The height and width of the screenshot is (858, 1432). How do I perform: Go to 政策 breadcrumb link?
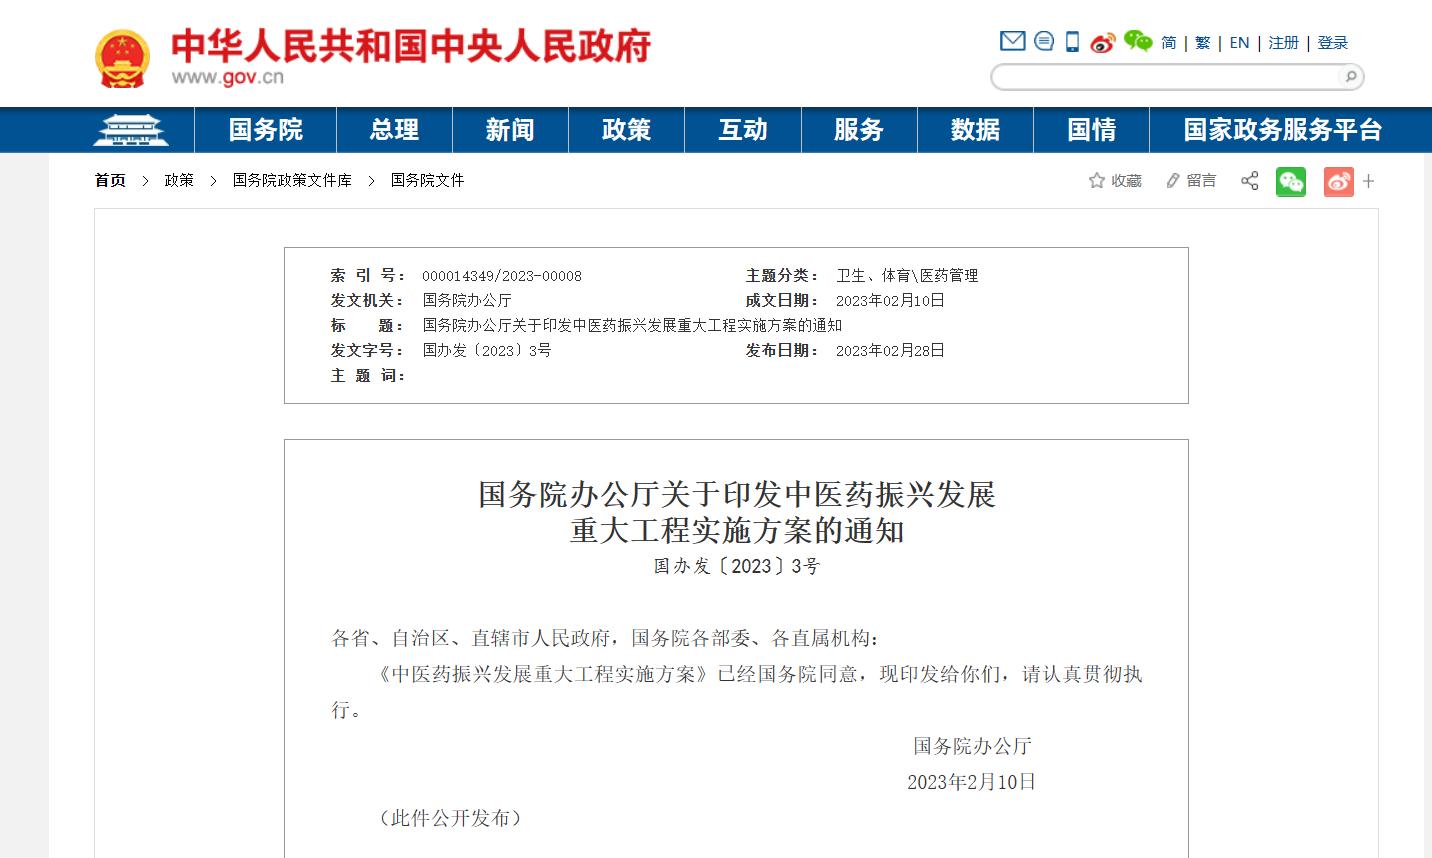click(x=179, y=180)
